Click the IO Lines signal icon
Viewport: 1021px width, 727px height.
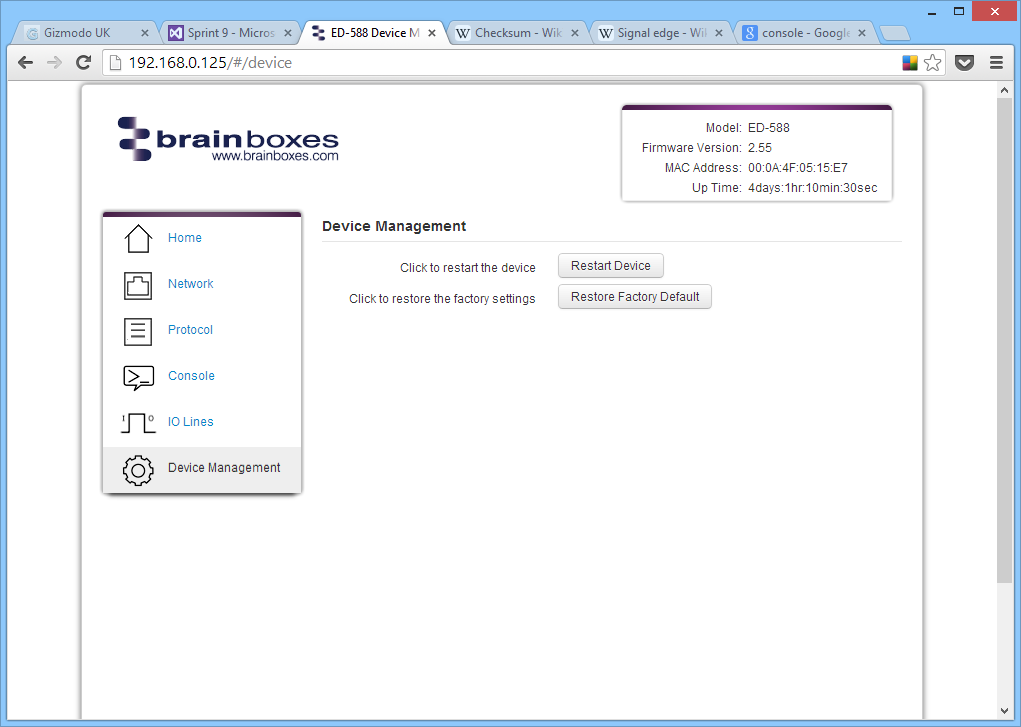[137, 422]
